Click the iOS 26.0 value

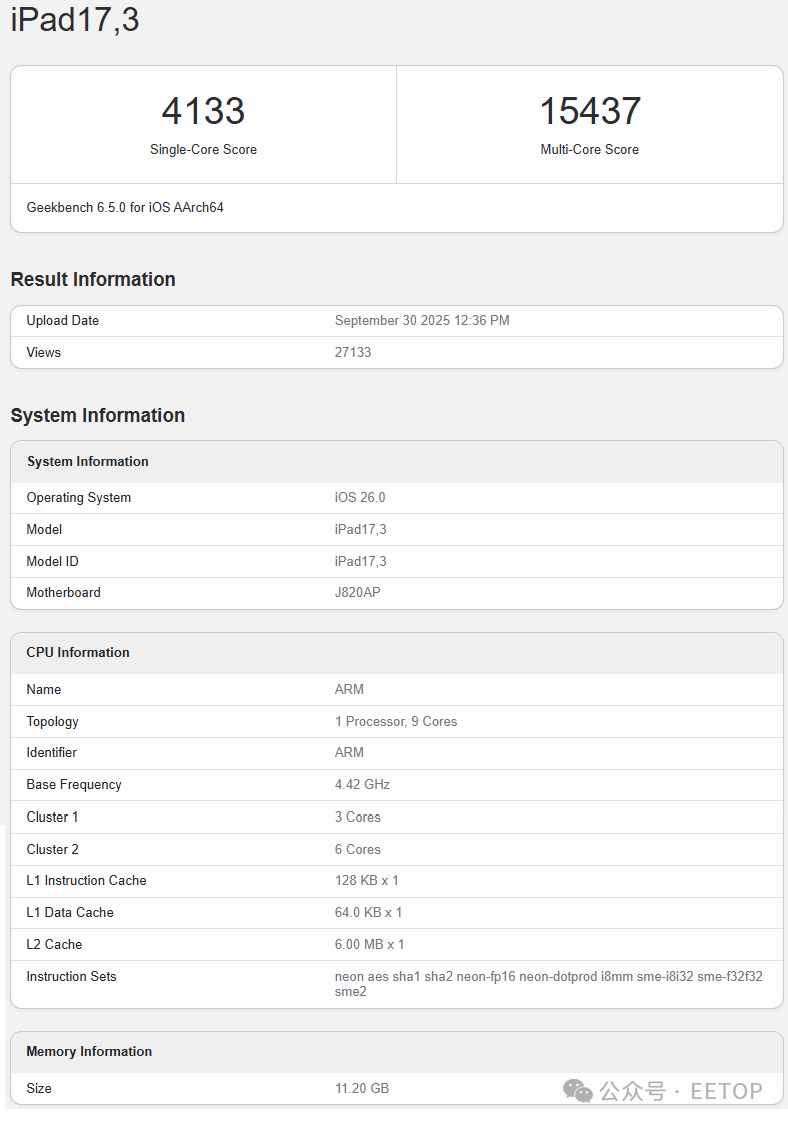tap(360, 497)
